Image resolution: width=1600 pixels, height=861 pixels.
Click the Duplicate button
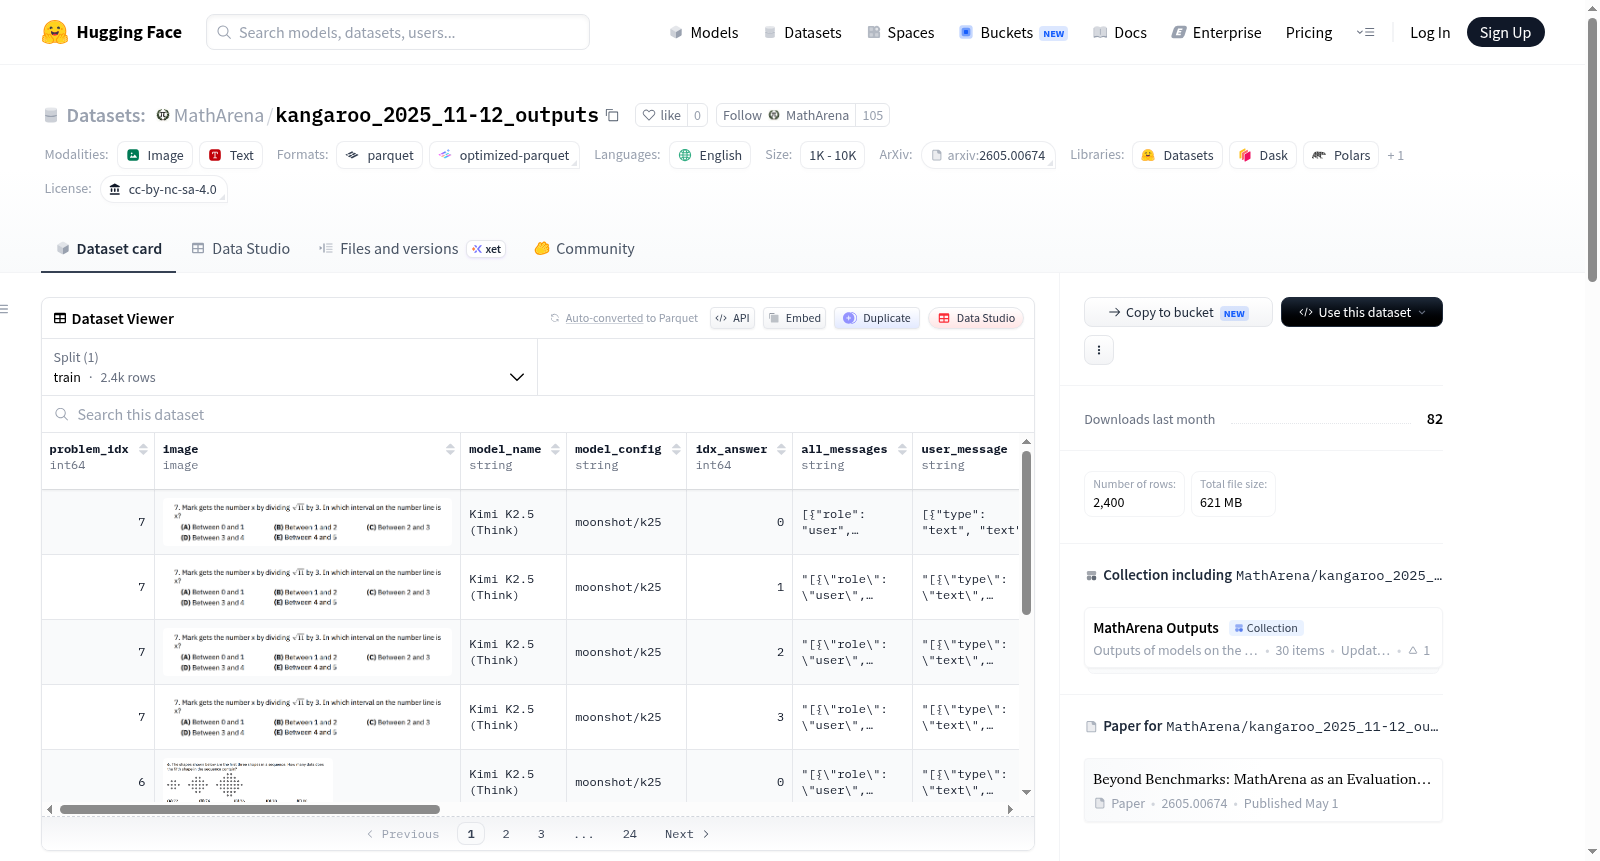tap(877, 318)
